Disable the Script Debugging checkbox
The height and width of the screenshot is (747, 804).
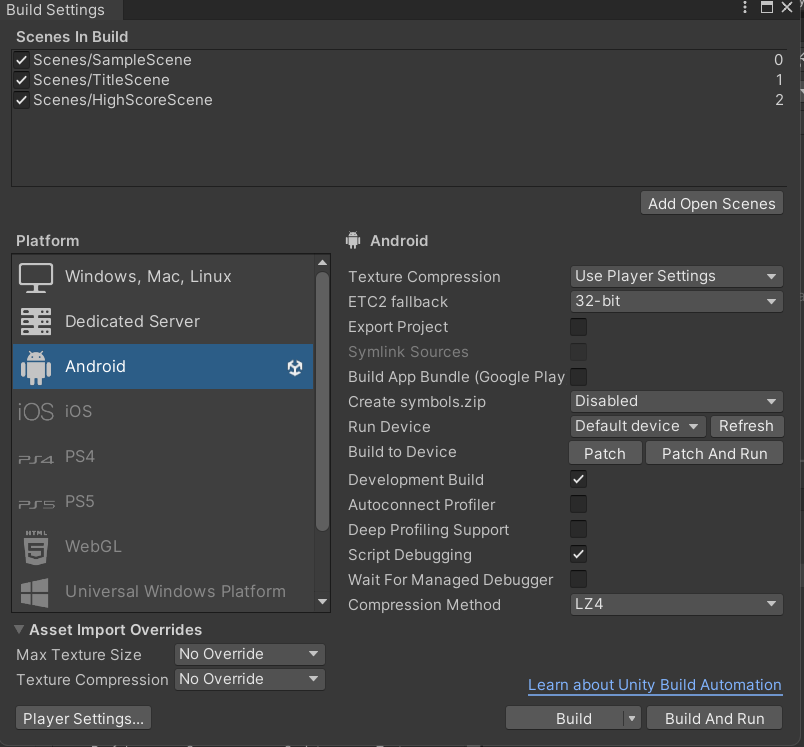click(x=578, y=554)
